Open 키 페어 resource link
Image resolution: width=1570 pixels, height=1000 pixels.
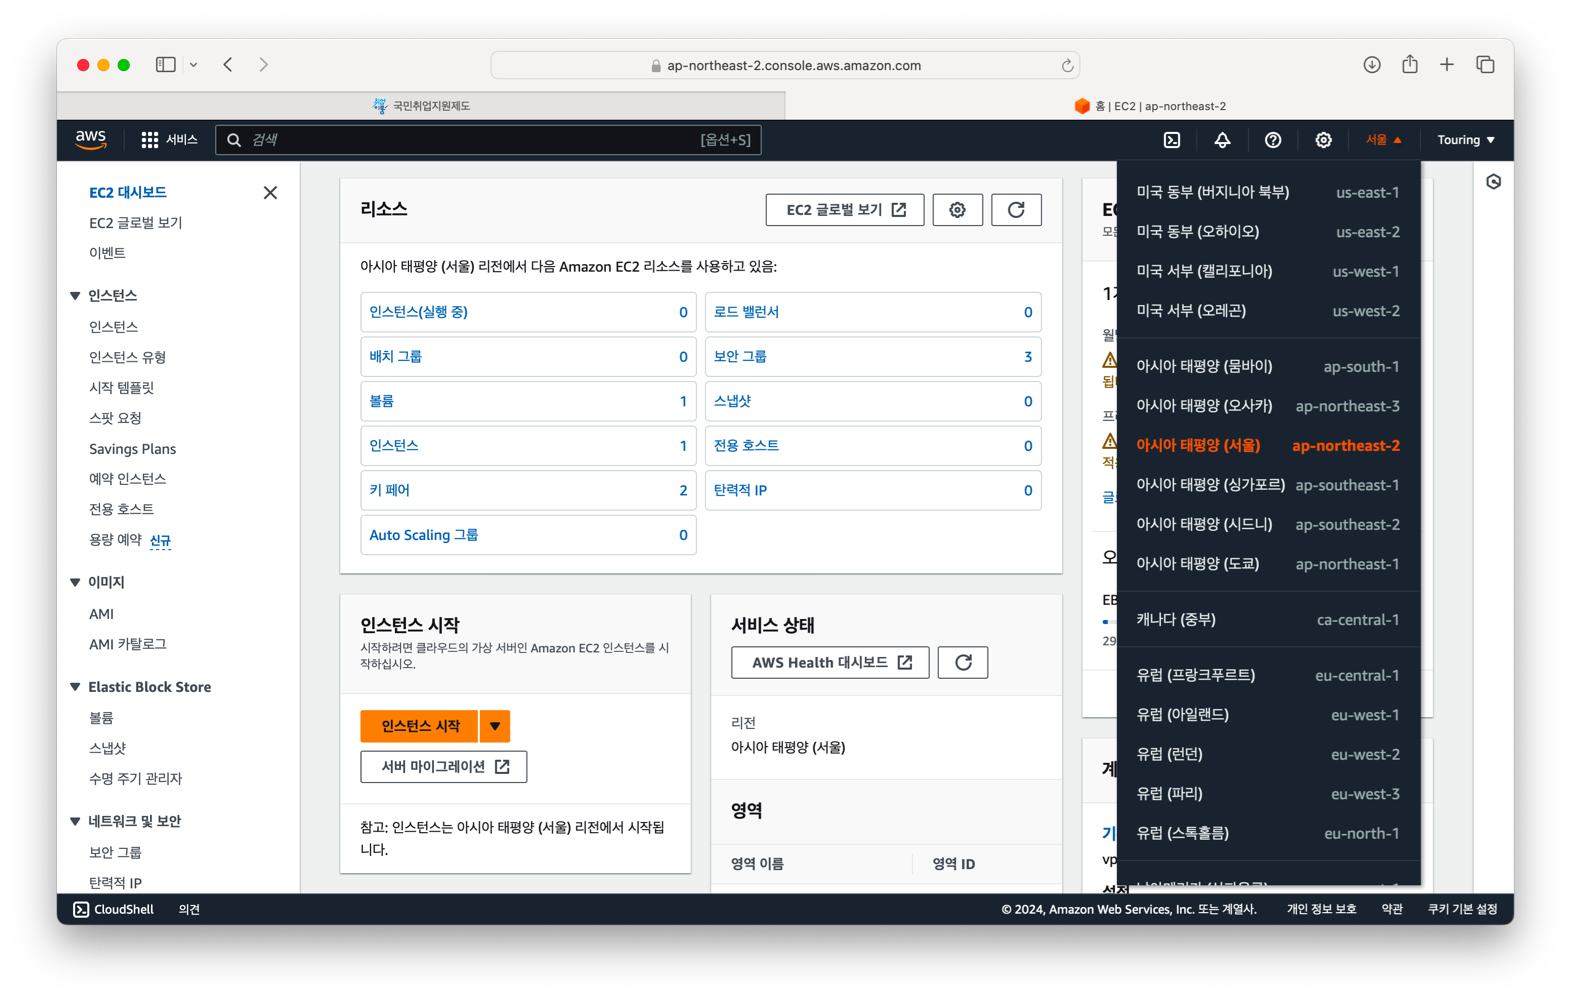[x=390, y=490]
